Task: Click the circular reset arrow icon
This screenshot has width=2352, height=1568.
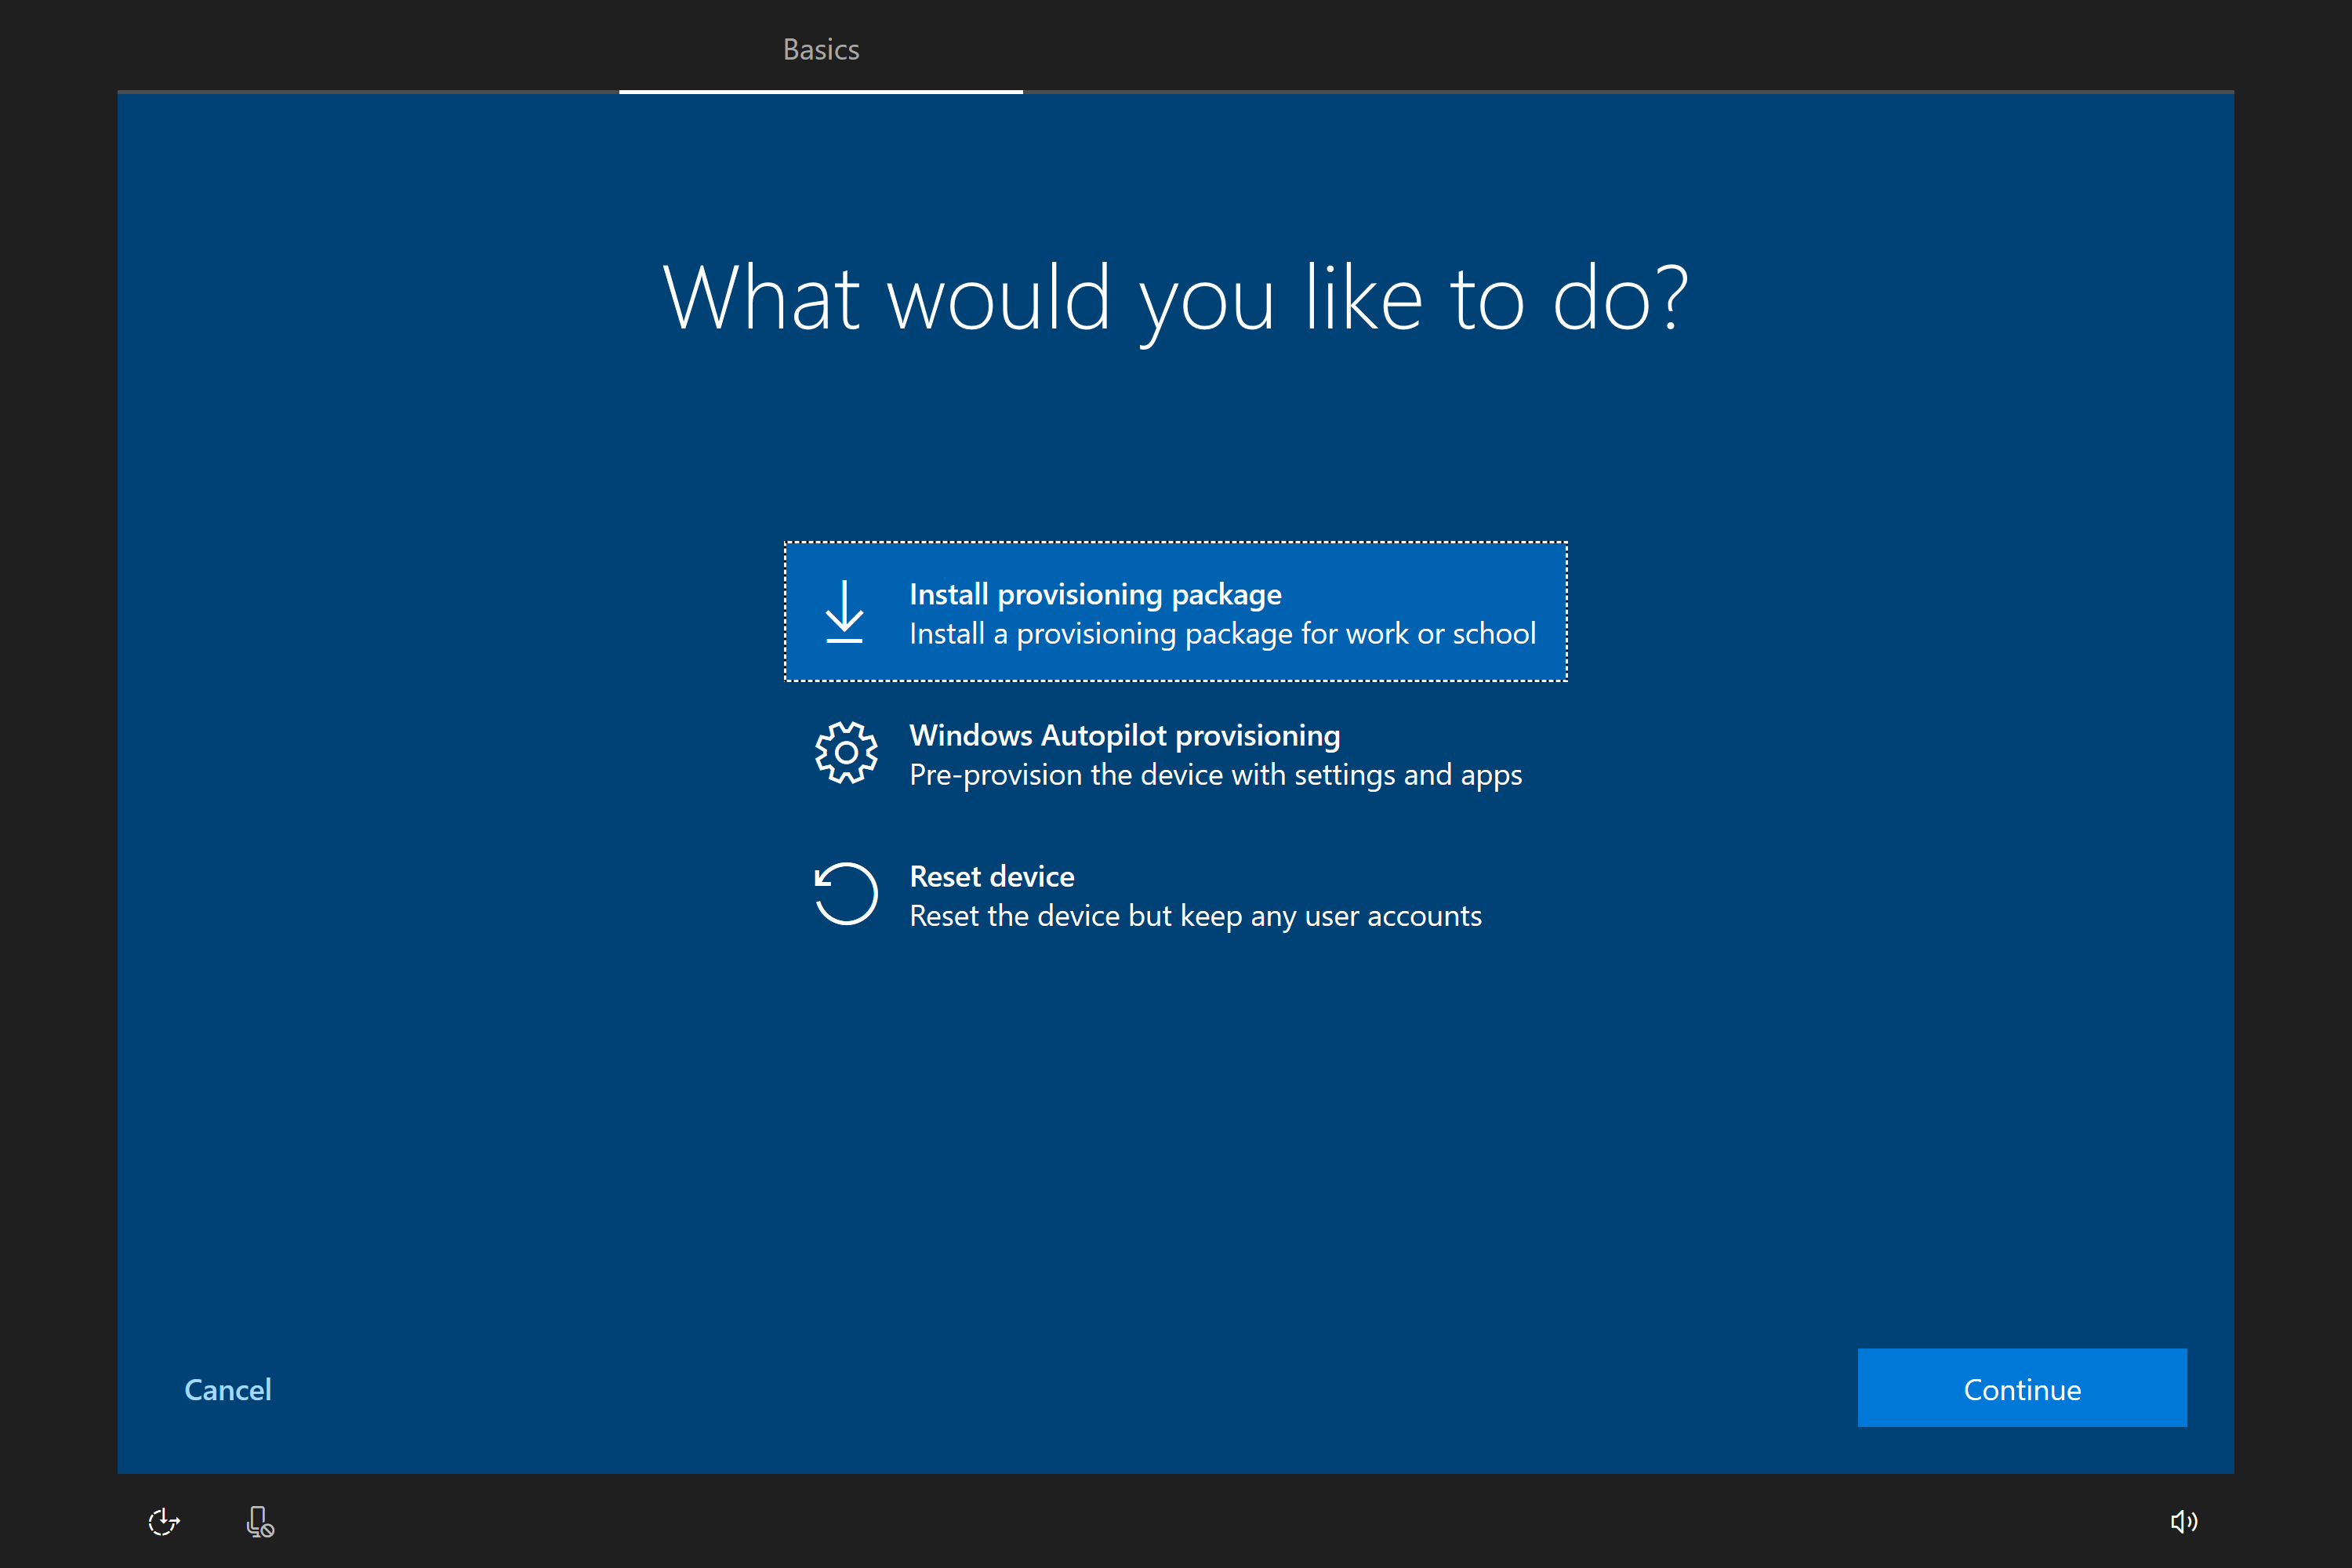Action: tap(846, 894)
